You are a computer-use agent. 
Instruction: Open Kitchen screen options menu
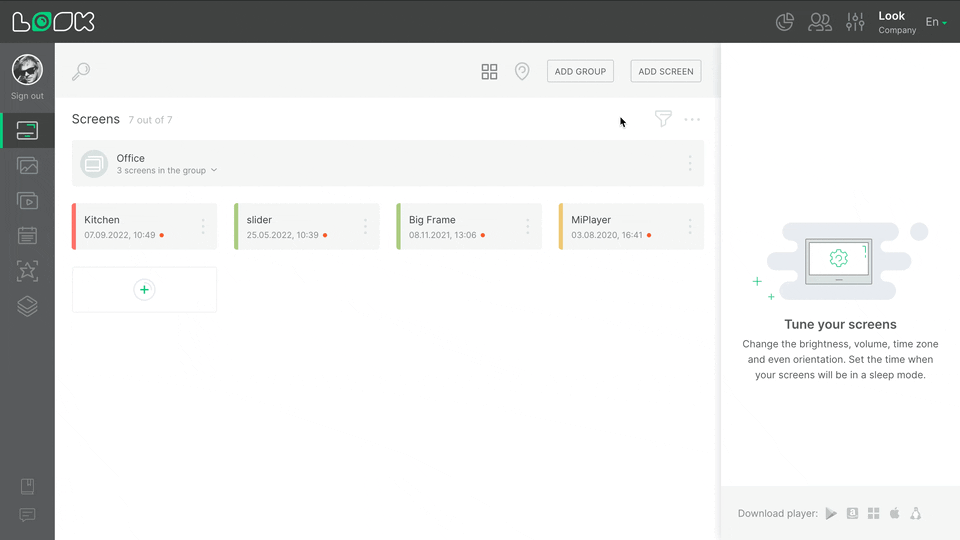[203, 227]
